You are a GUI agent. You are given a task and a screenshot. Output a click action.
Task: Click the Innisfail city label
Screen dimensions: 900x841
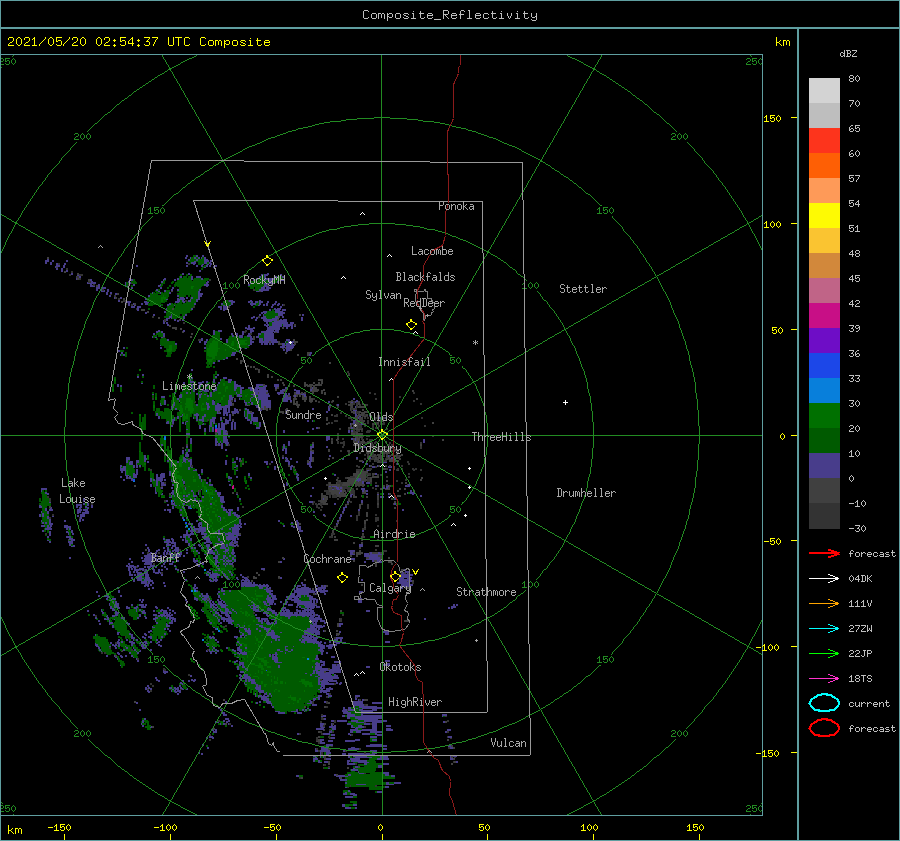(x=404, y=362)
